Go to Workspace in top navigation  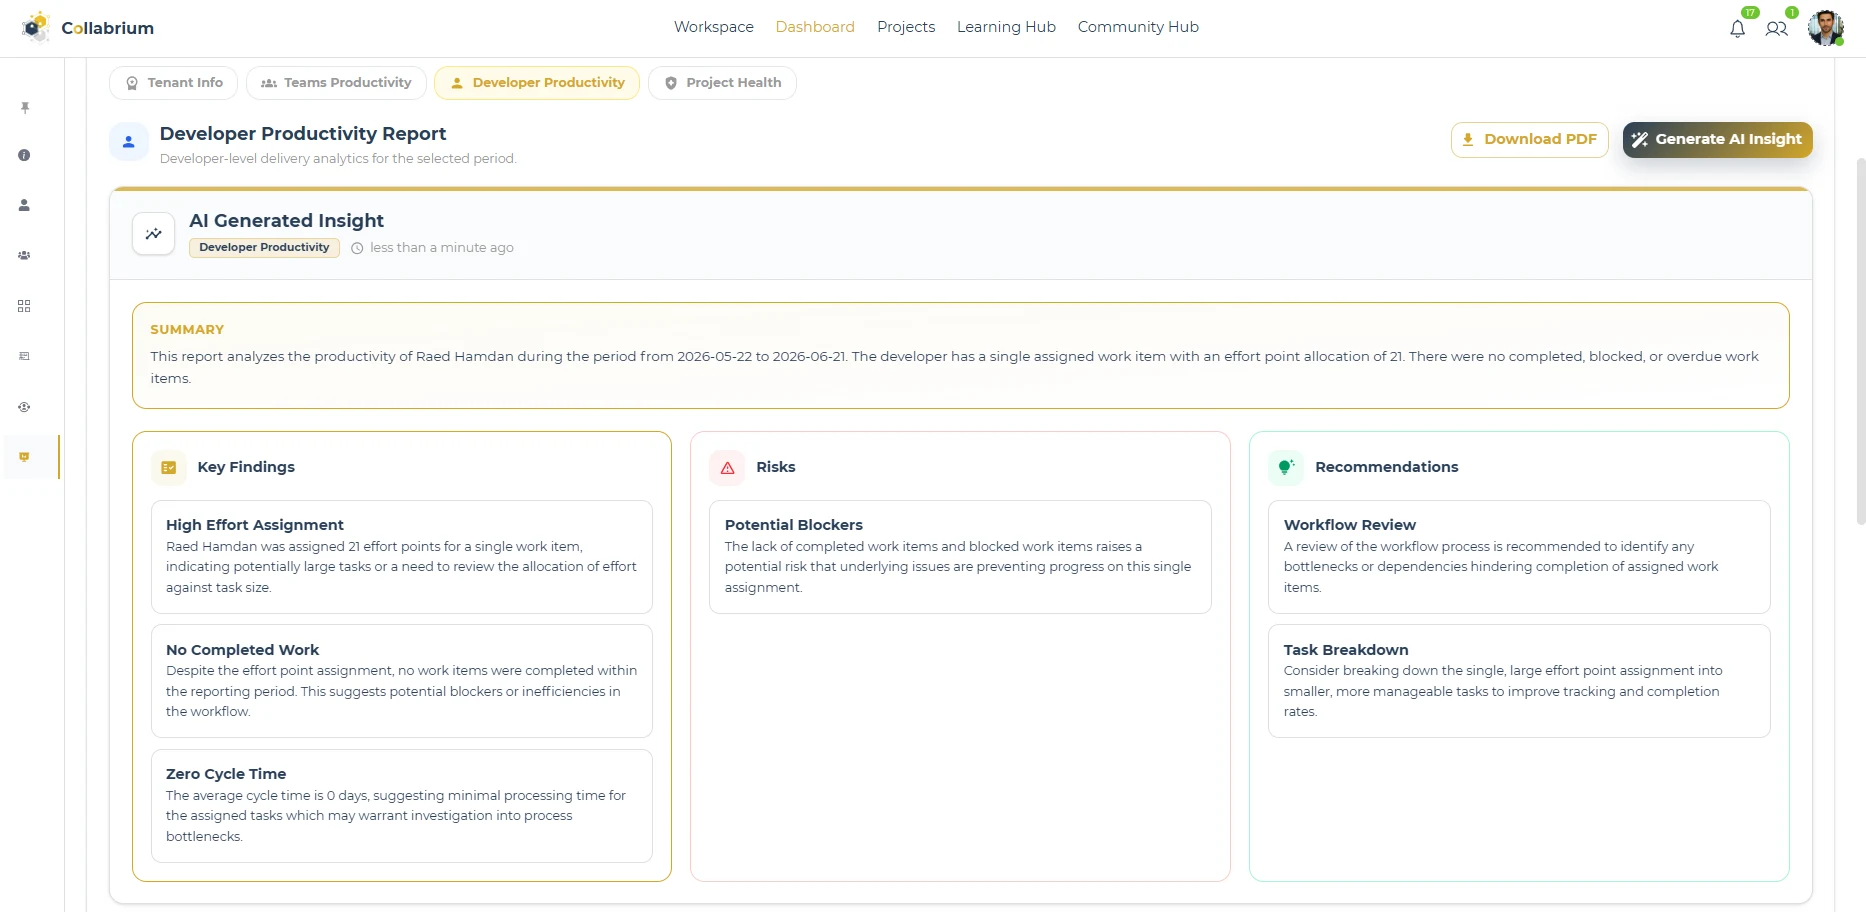tap(714, 27)
